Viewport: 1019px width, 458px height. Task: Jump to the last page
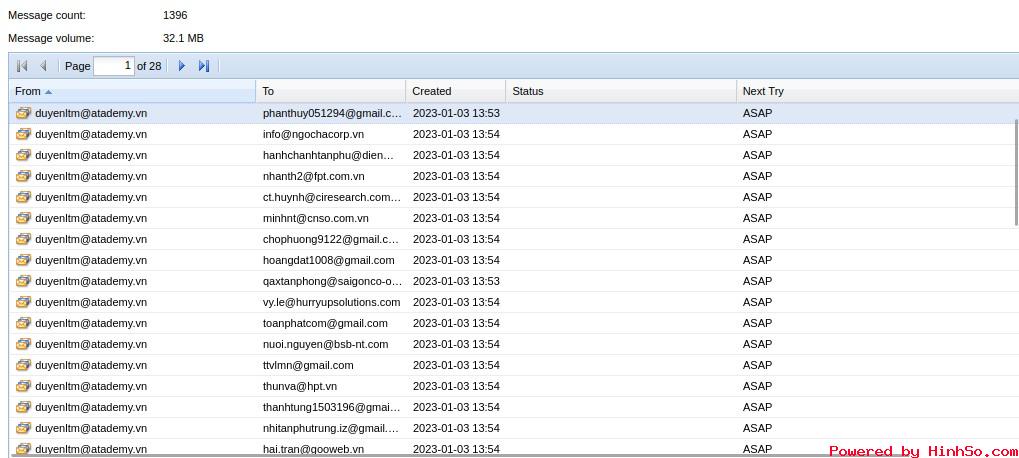(203, 66)
